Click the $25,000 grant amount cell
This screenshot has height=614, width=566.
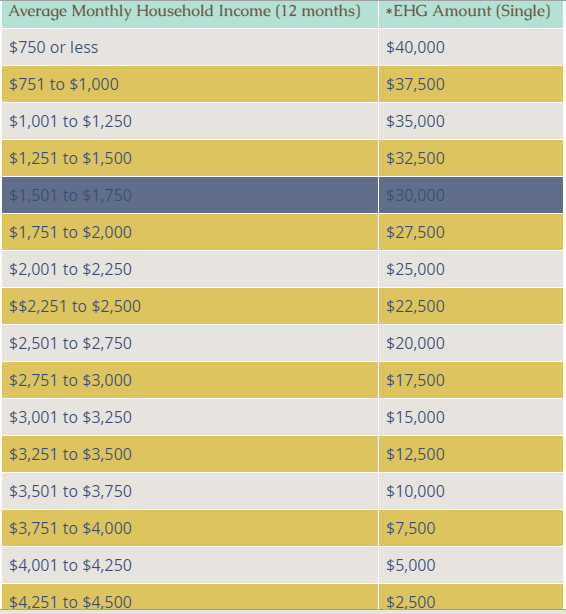471,269
